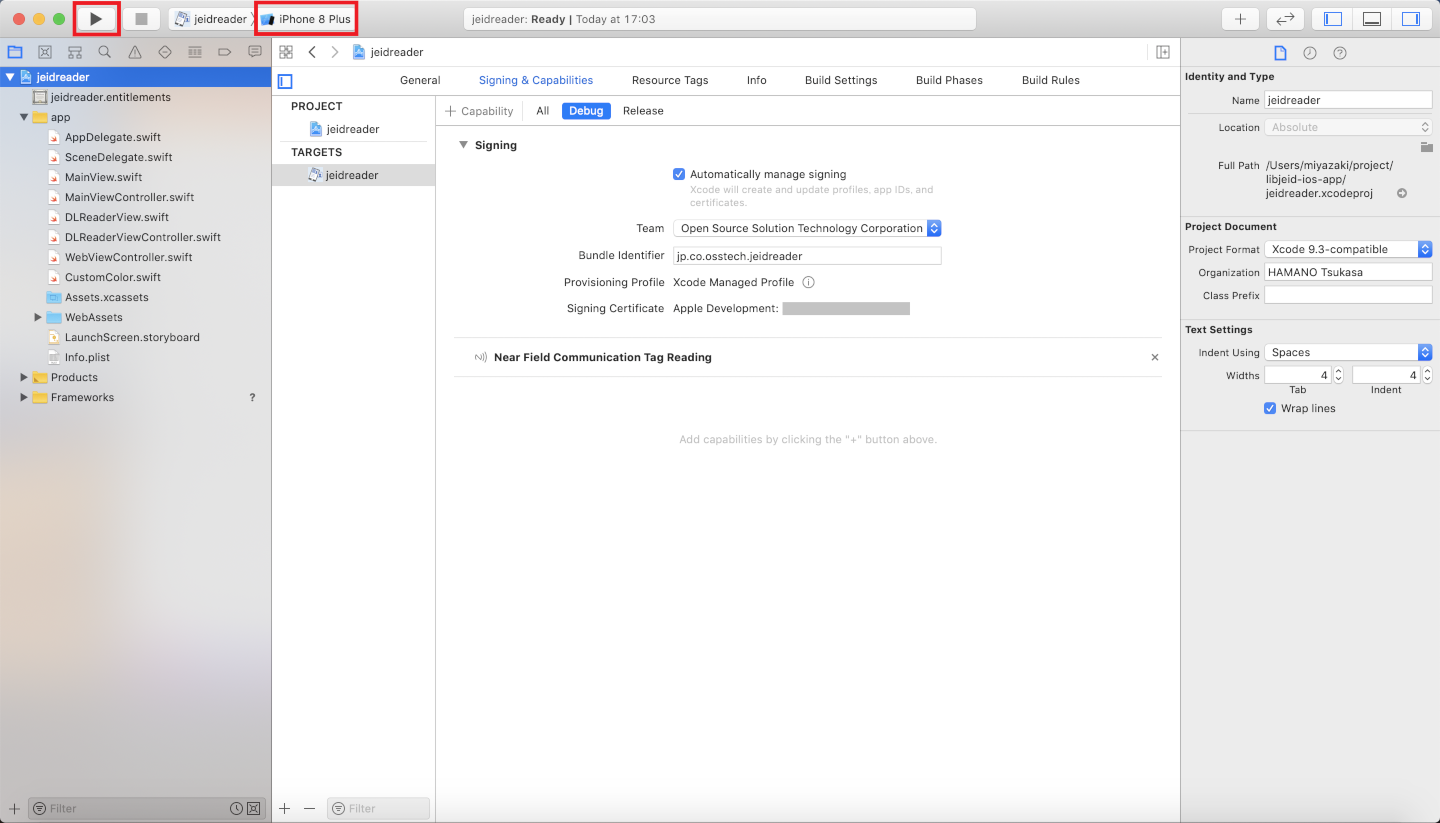Hide the project and targets list
The image size is (1440, 823).
pyautogui.click(x=285, y=81)
